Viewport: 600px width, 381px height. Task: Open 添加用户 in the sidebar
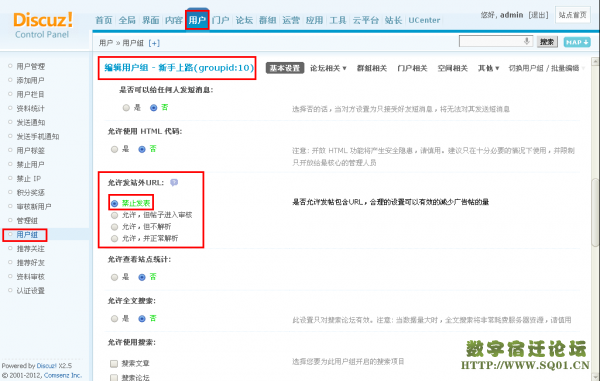pos(31,80)
